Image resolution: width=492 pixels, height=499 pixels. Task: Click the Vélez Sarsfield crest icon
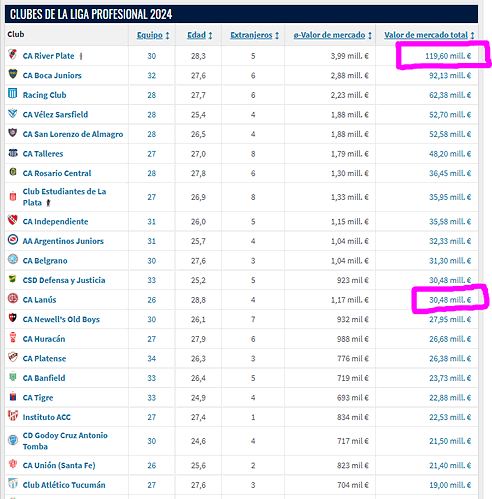click(13, 113)
